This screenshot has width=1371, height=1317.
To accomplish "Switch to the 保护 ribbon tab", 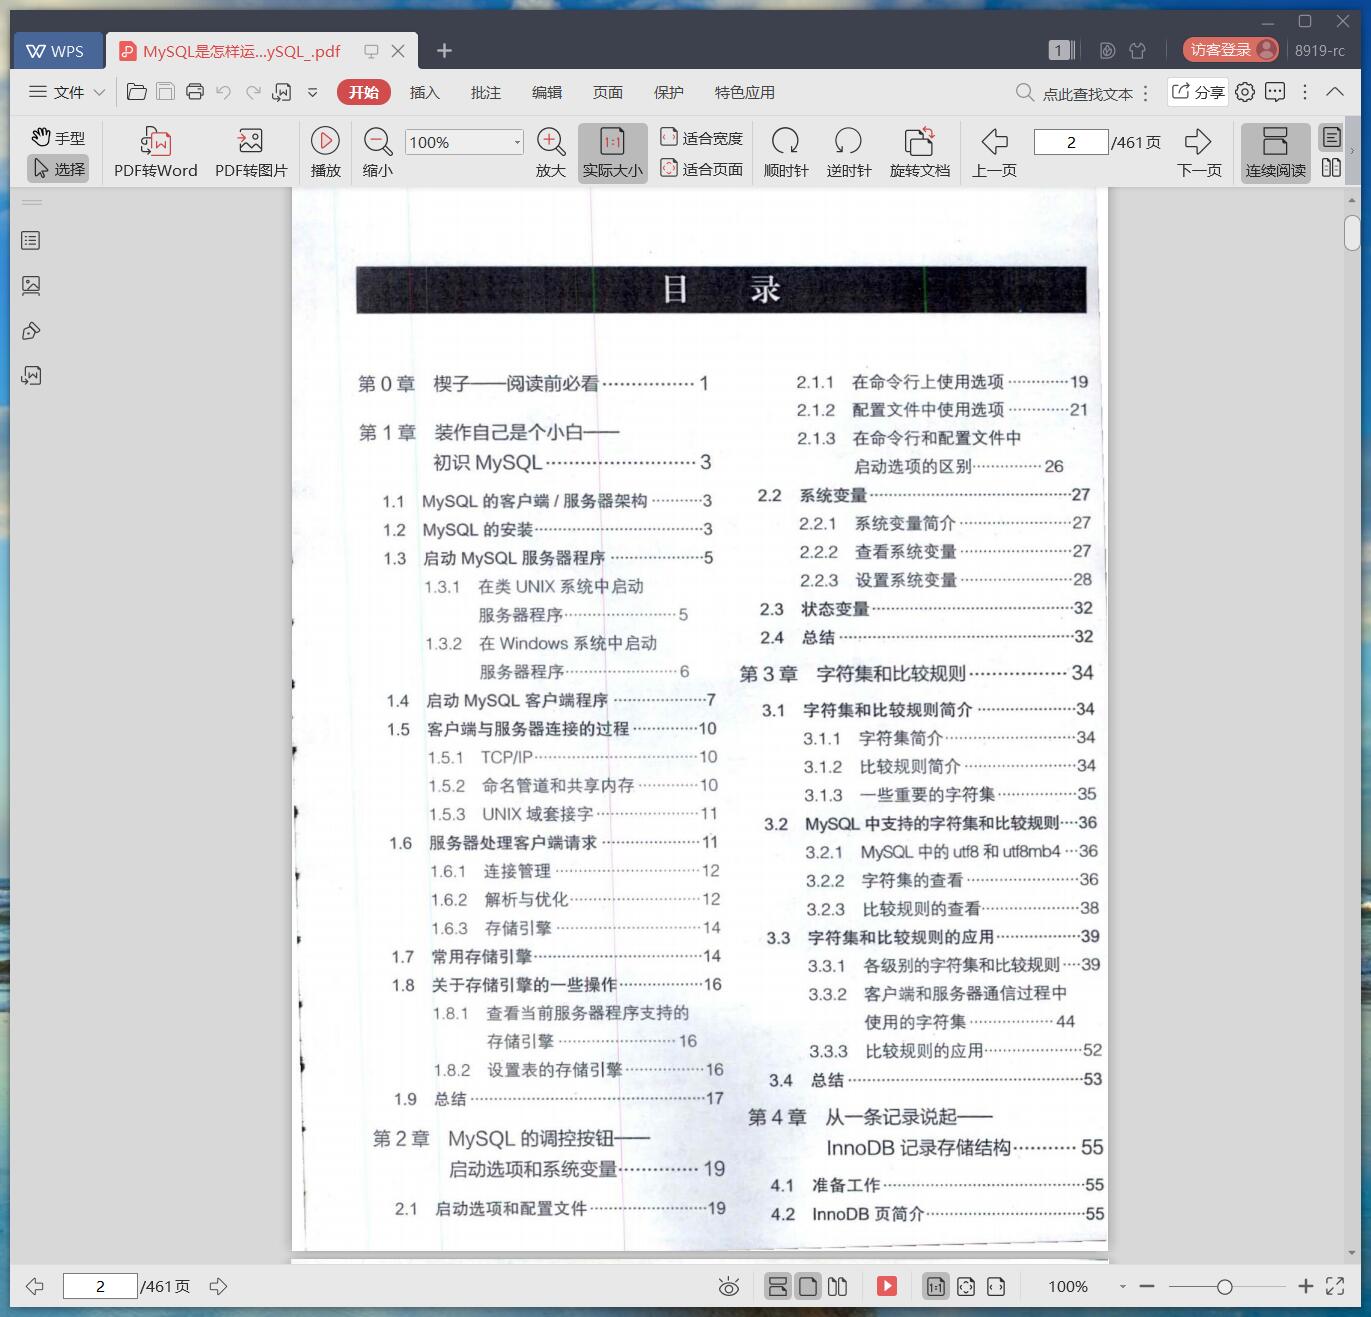I will tap(668, 92).
